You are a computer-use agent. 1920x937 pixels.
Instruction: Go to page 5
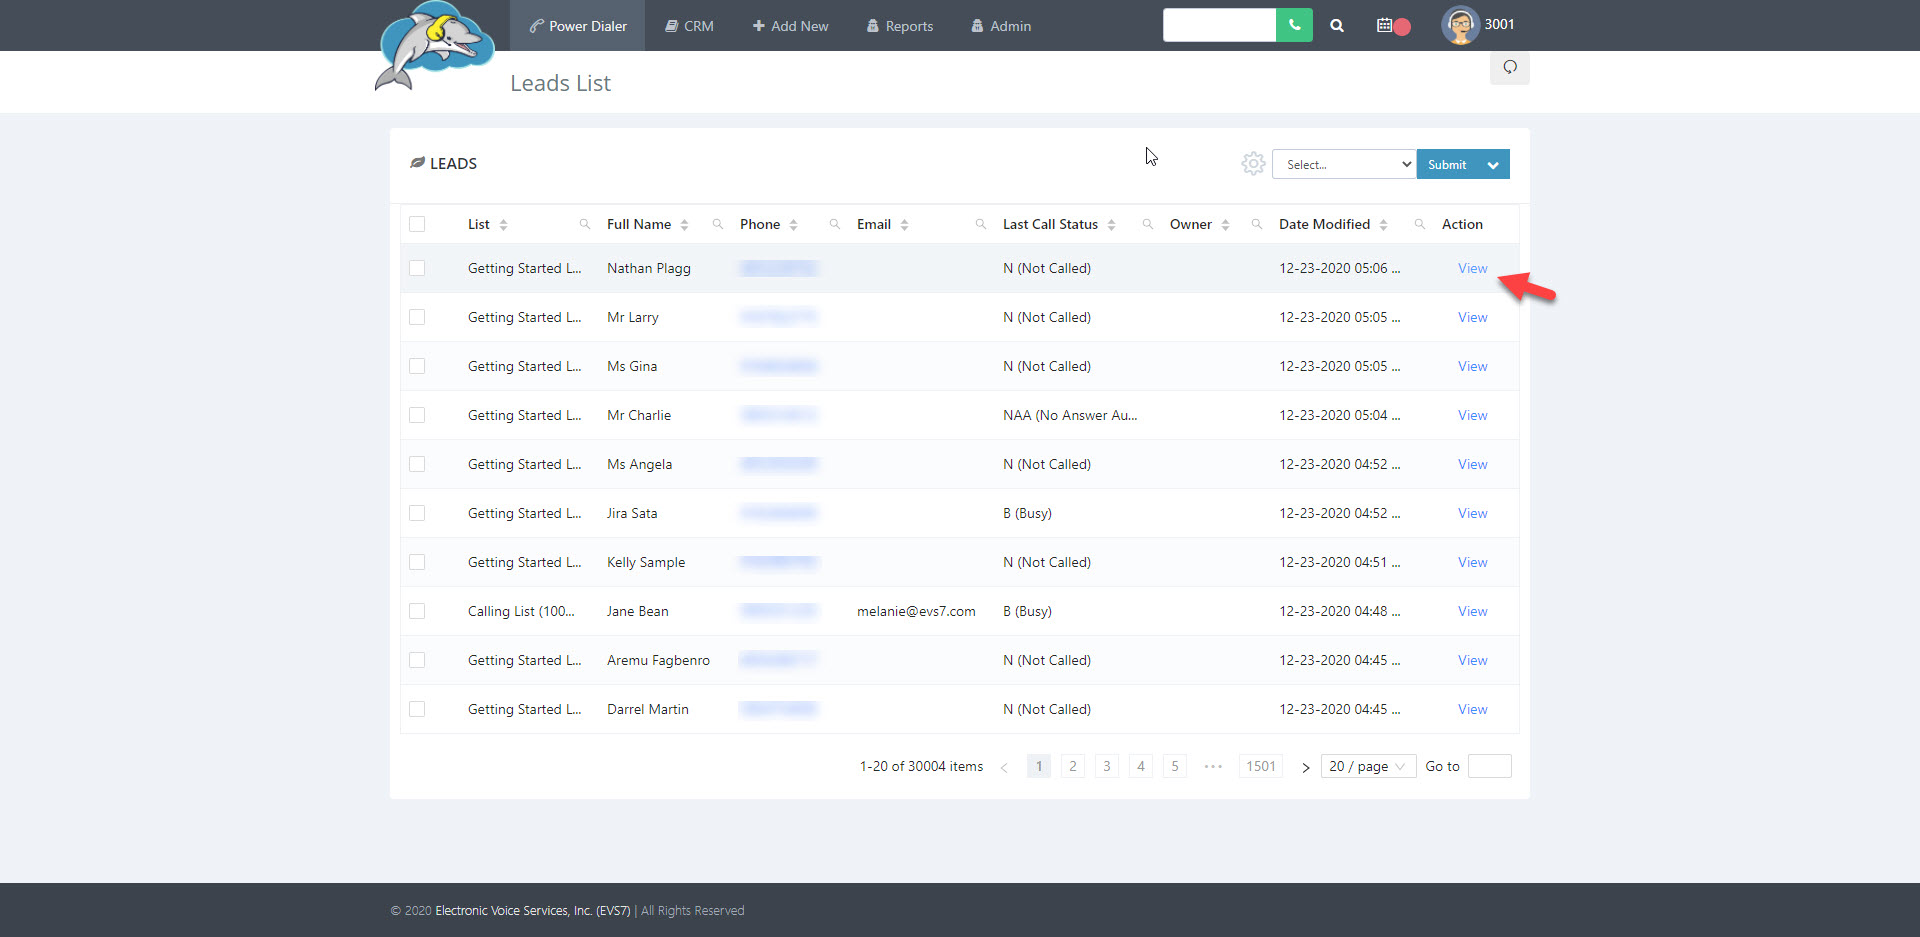click(x=1175, y=766)
